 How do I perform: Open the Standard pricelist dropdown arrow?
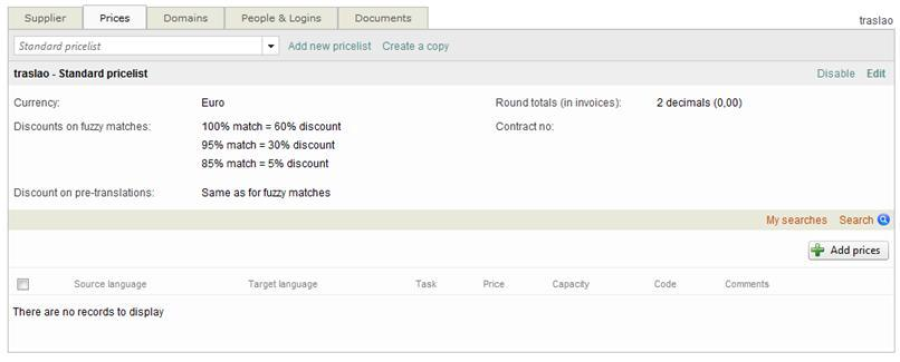click(x=271, y=46)
